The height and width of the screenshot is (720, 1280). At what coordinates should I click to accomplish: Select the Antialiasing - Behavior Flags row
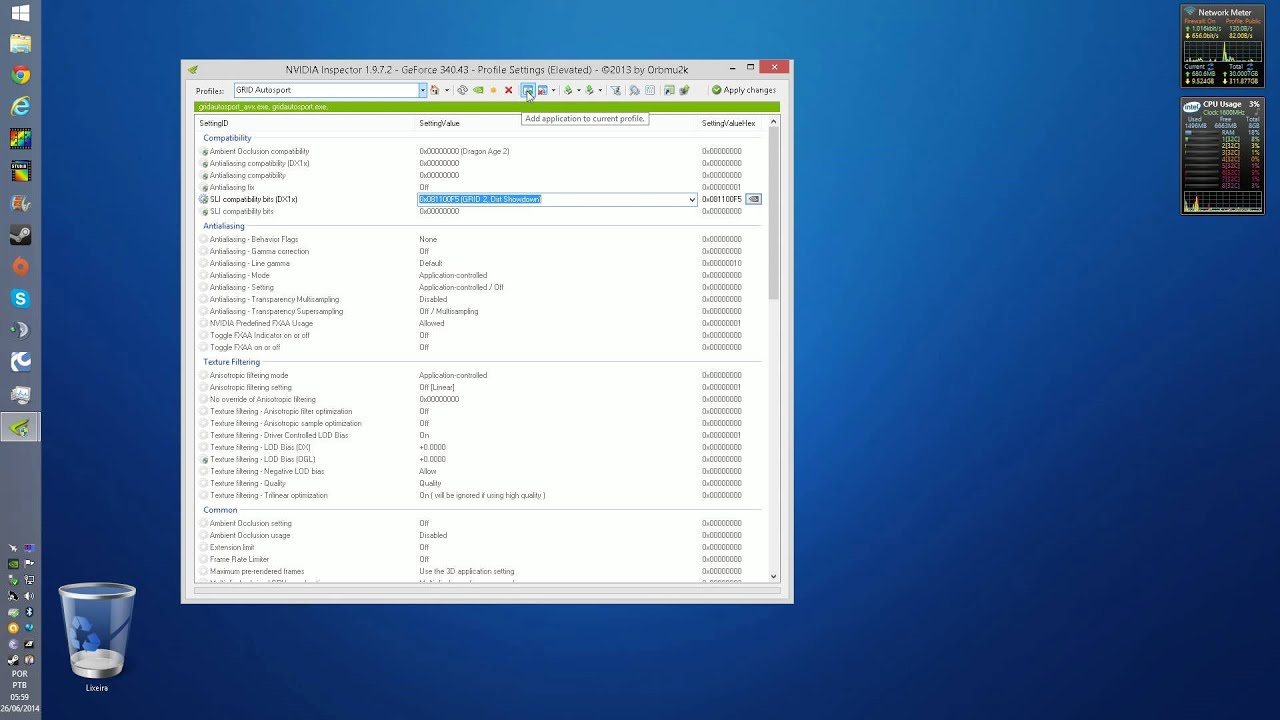tap(481, 239)
